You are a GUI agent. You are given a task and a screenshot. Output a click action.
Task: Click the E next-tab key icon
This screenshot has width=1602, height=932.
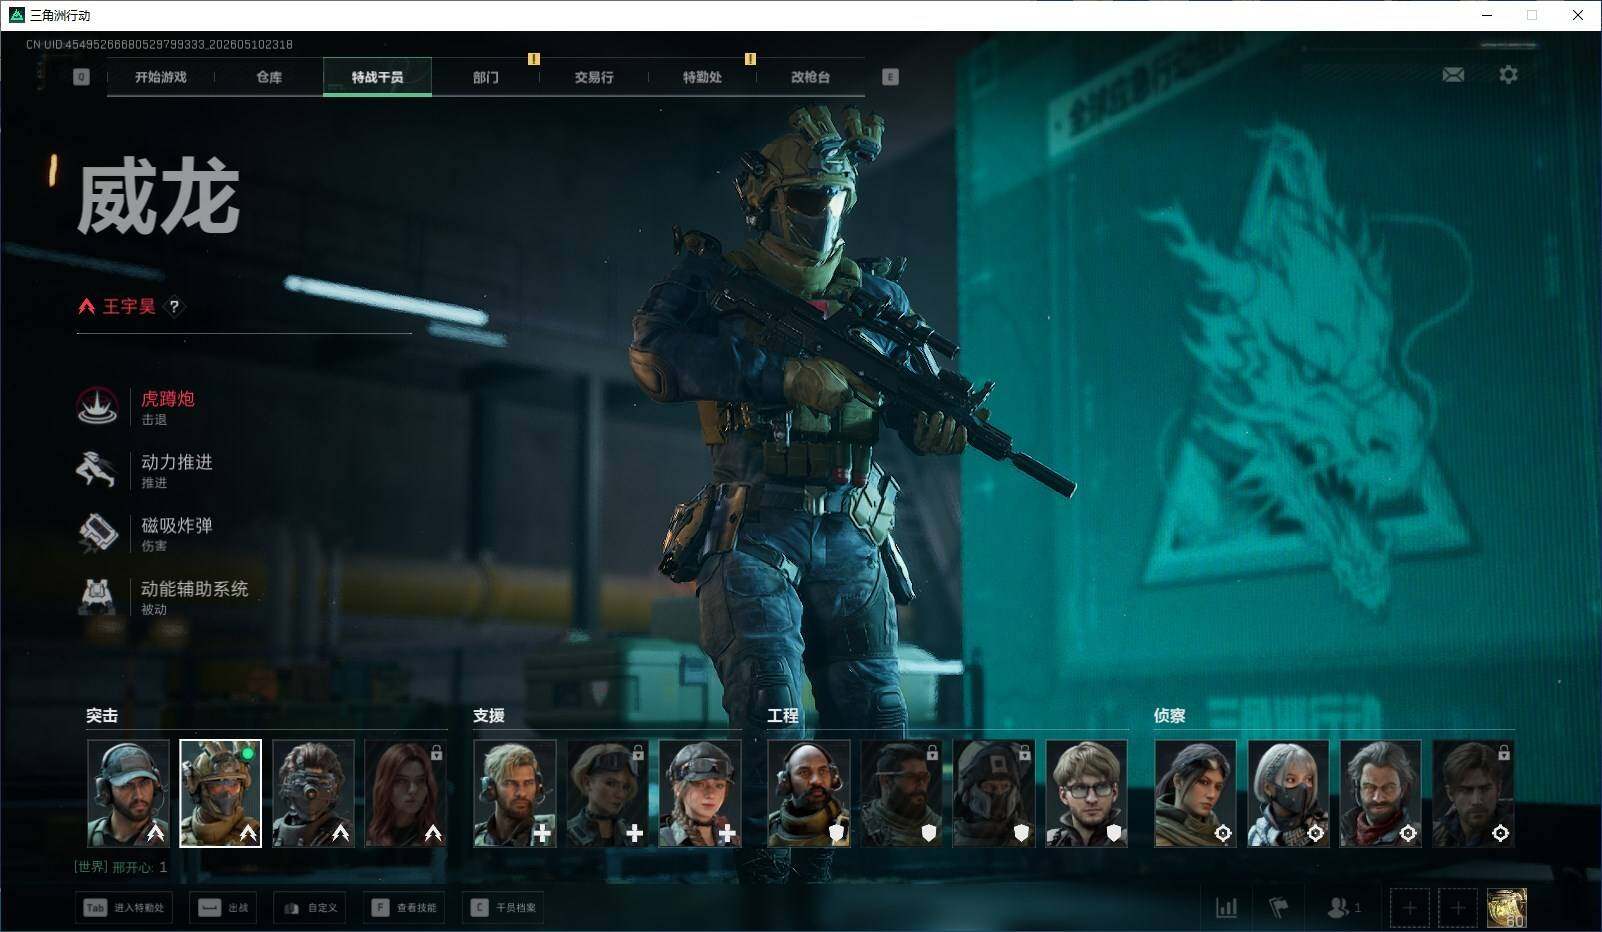click(x=890, y=77)
